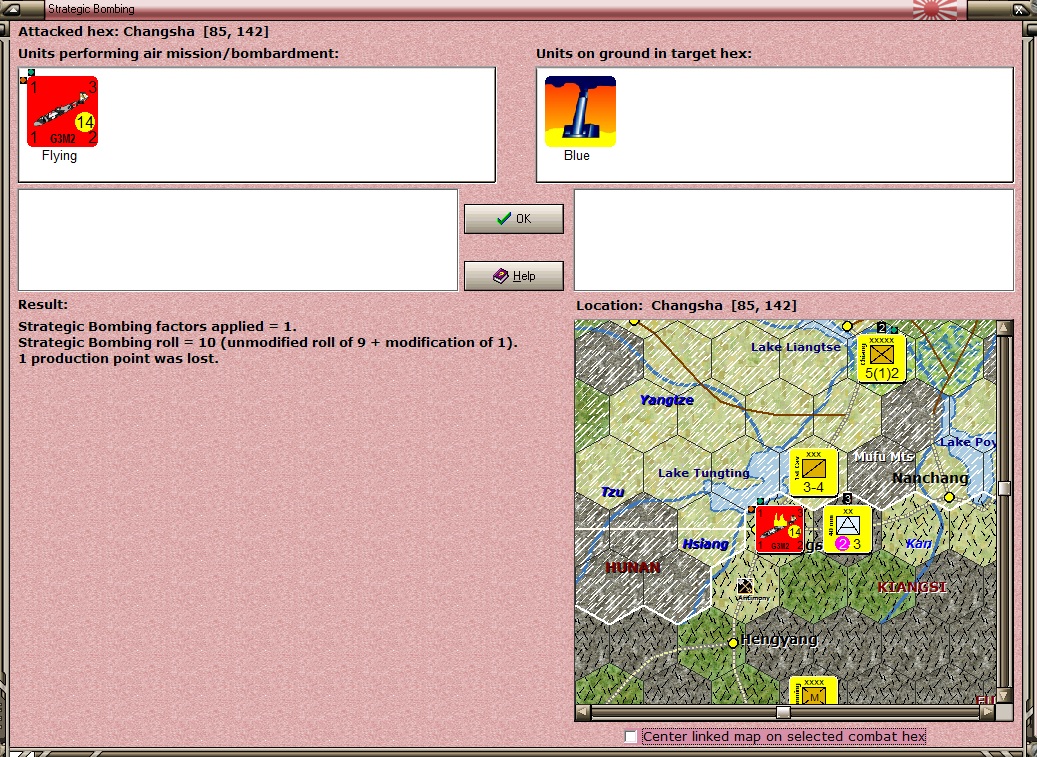
Task: Click the '1 production point was lost.' line
Action: click(x=118, y=358)
